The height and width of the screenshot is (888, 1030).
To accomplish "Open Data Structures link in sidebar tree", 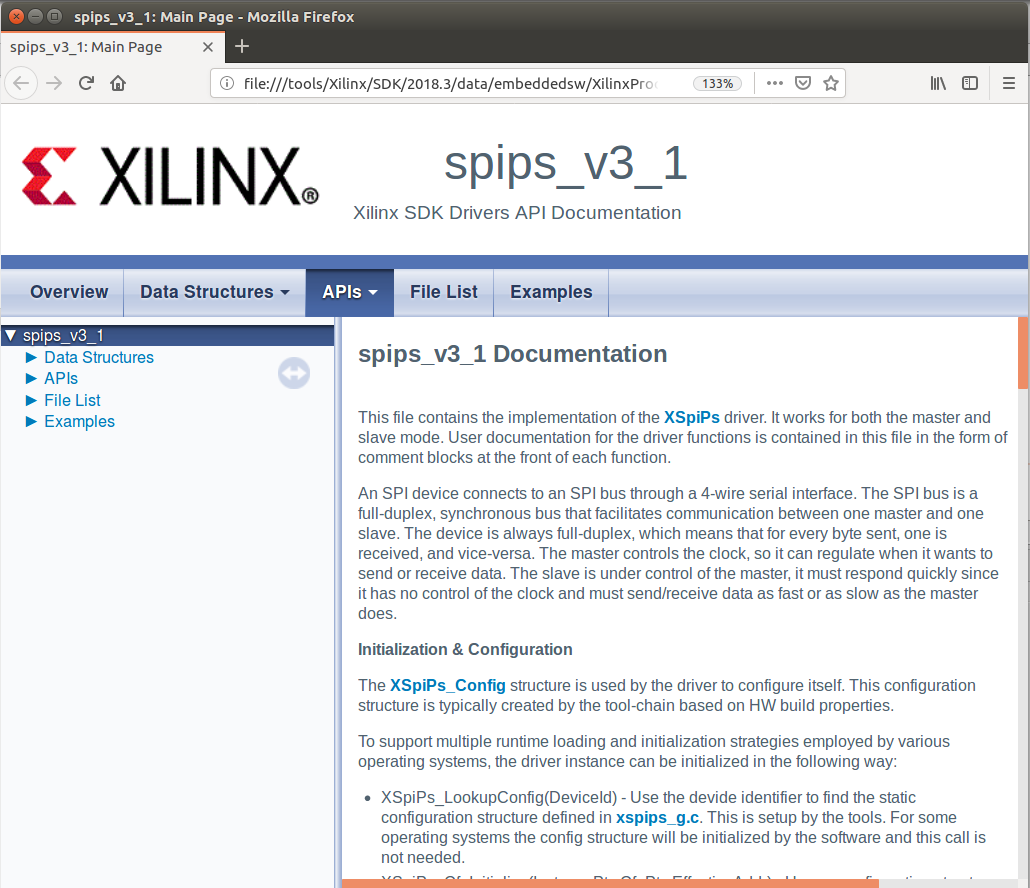I will tap(99, 357).
